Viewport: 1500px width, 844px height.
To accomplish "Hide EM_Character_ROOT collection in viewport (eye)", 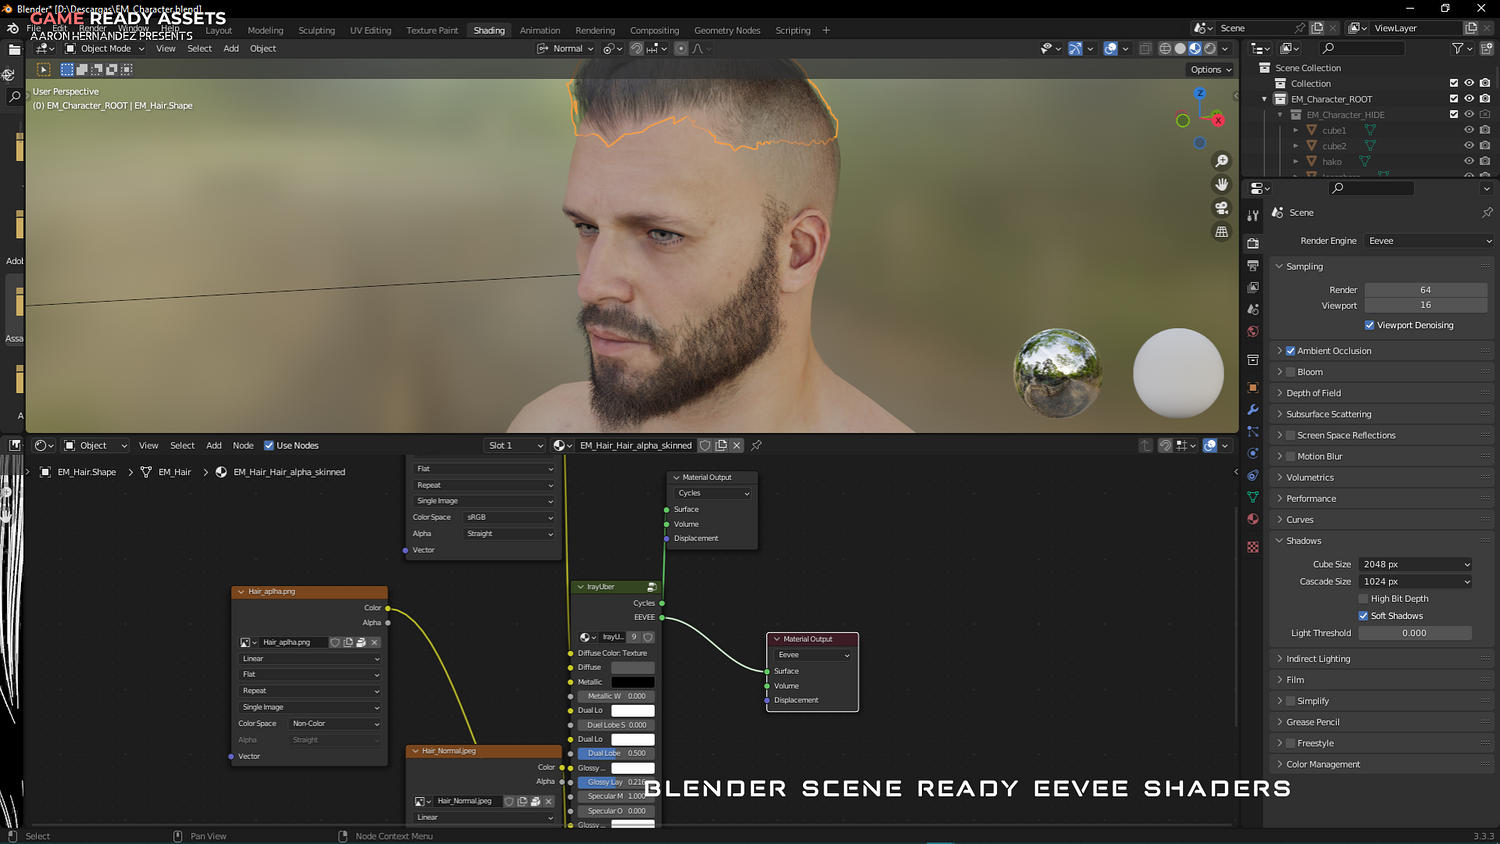I will (x=1469, y=99).
